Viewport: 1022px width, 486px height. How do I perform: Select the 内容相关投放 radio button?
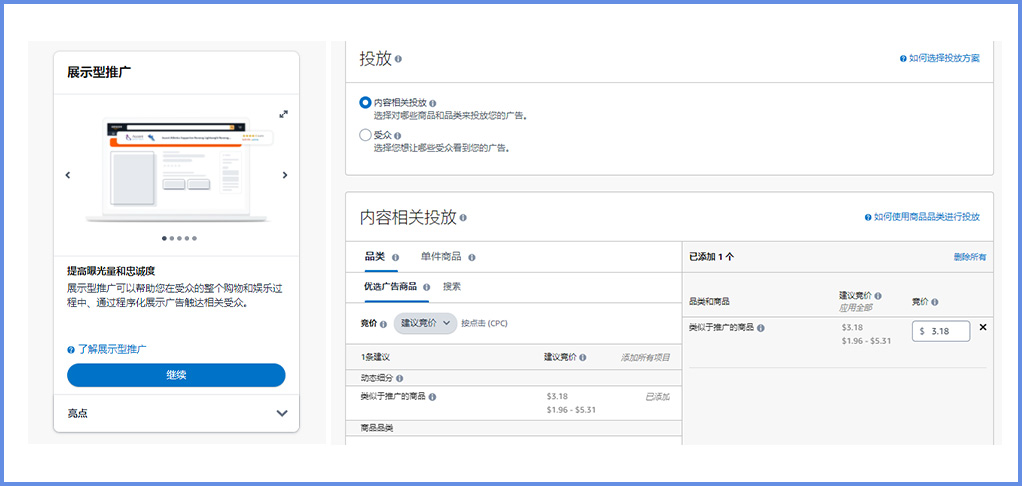tap(365, 102)
